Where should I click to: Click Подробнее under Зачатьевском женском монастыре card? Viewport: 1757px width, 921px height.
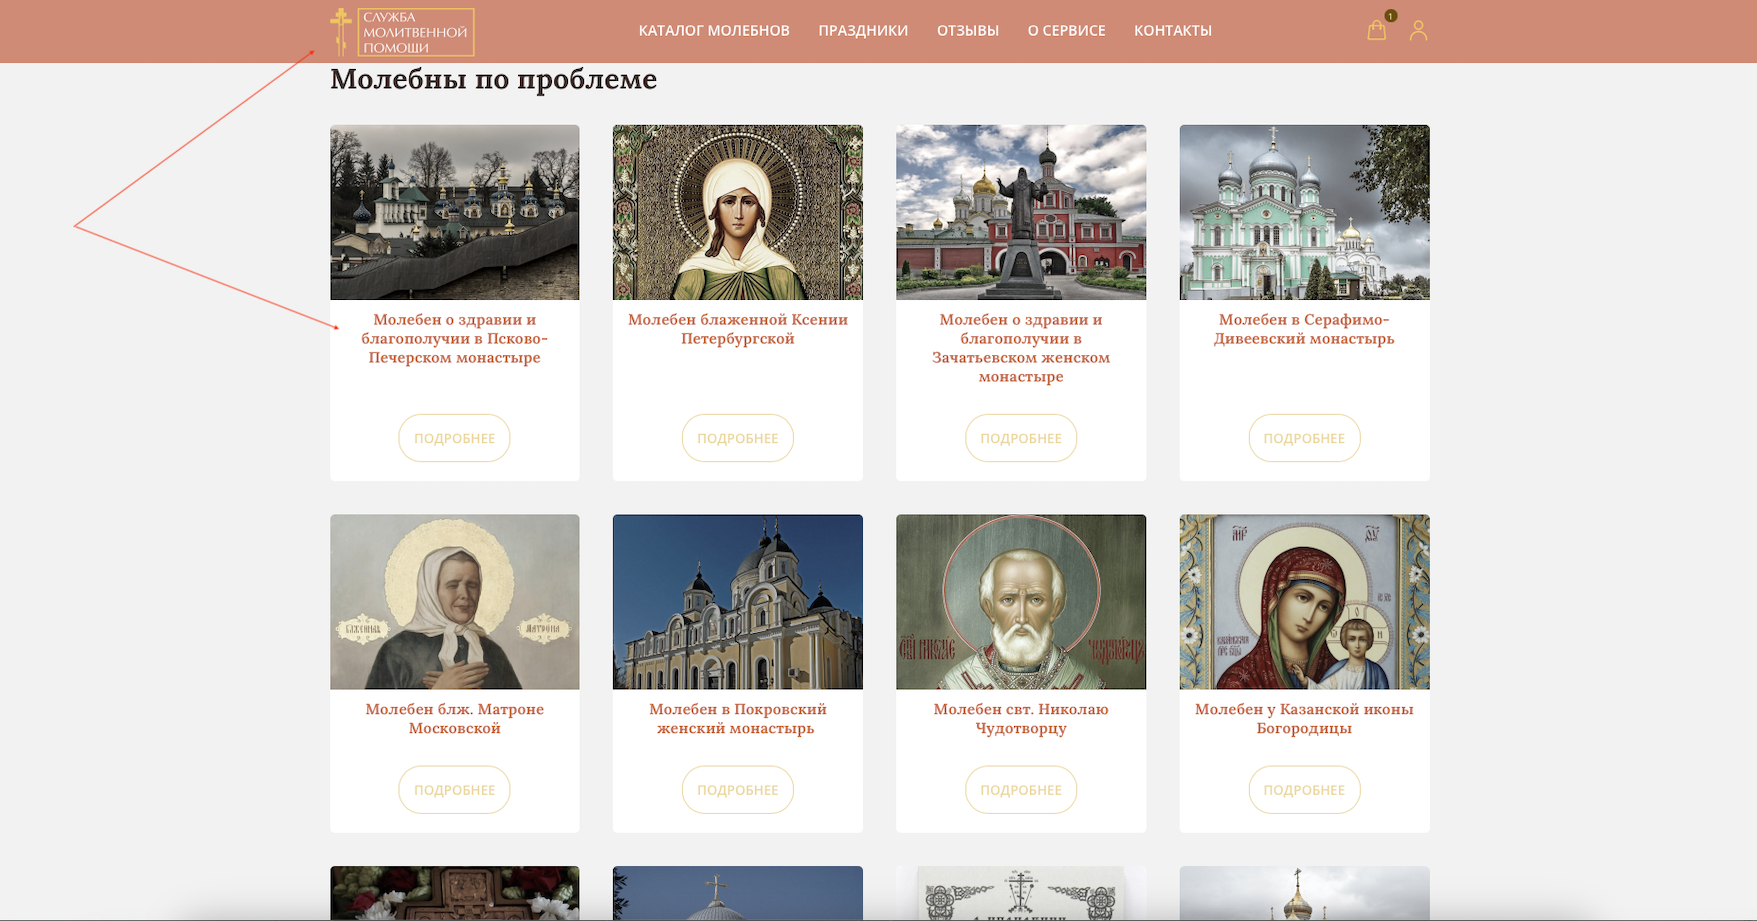(x=1021, y=438)
